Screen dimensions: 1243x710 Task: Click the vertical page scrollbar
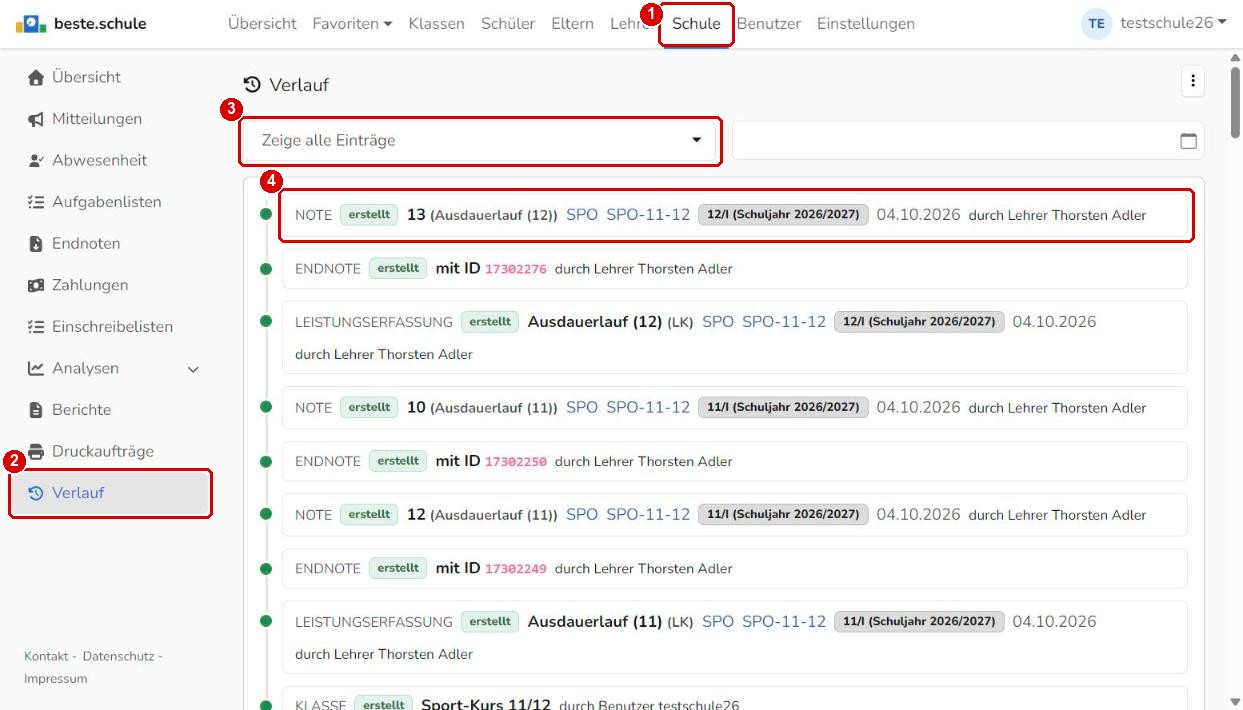coord(1235,380)
